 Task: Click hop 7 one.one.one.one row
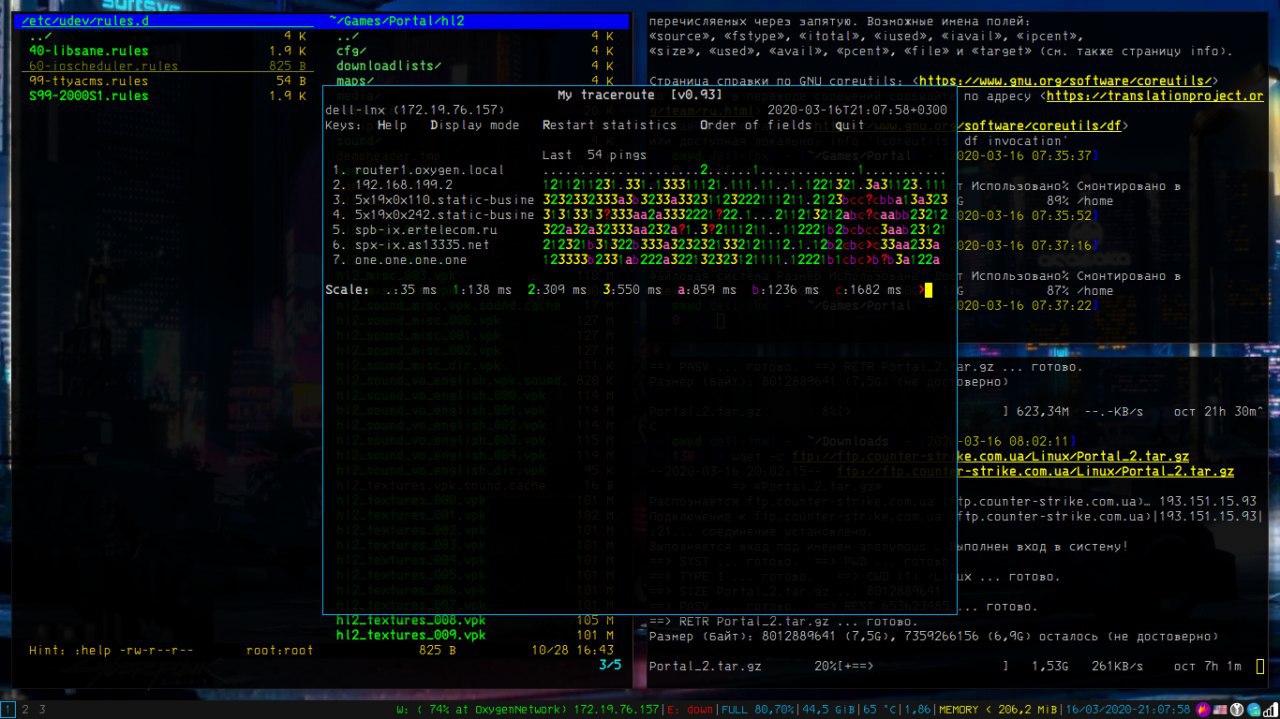tap(636, 260)
